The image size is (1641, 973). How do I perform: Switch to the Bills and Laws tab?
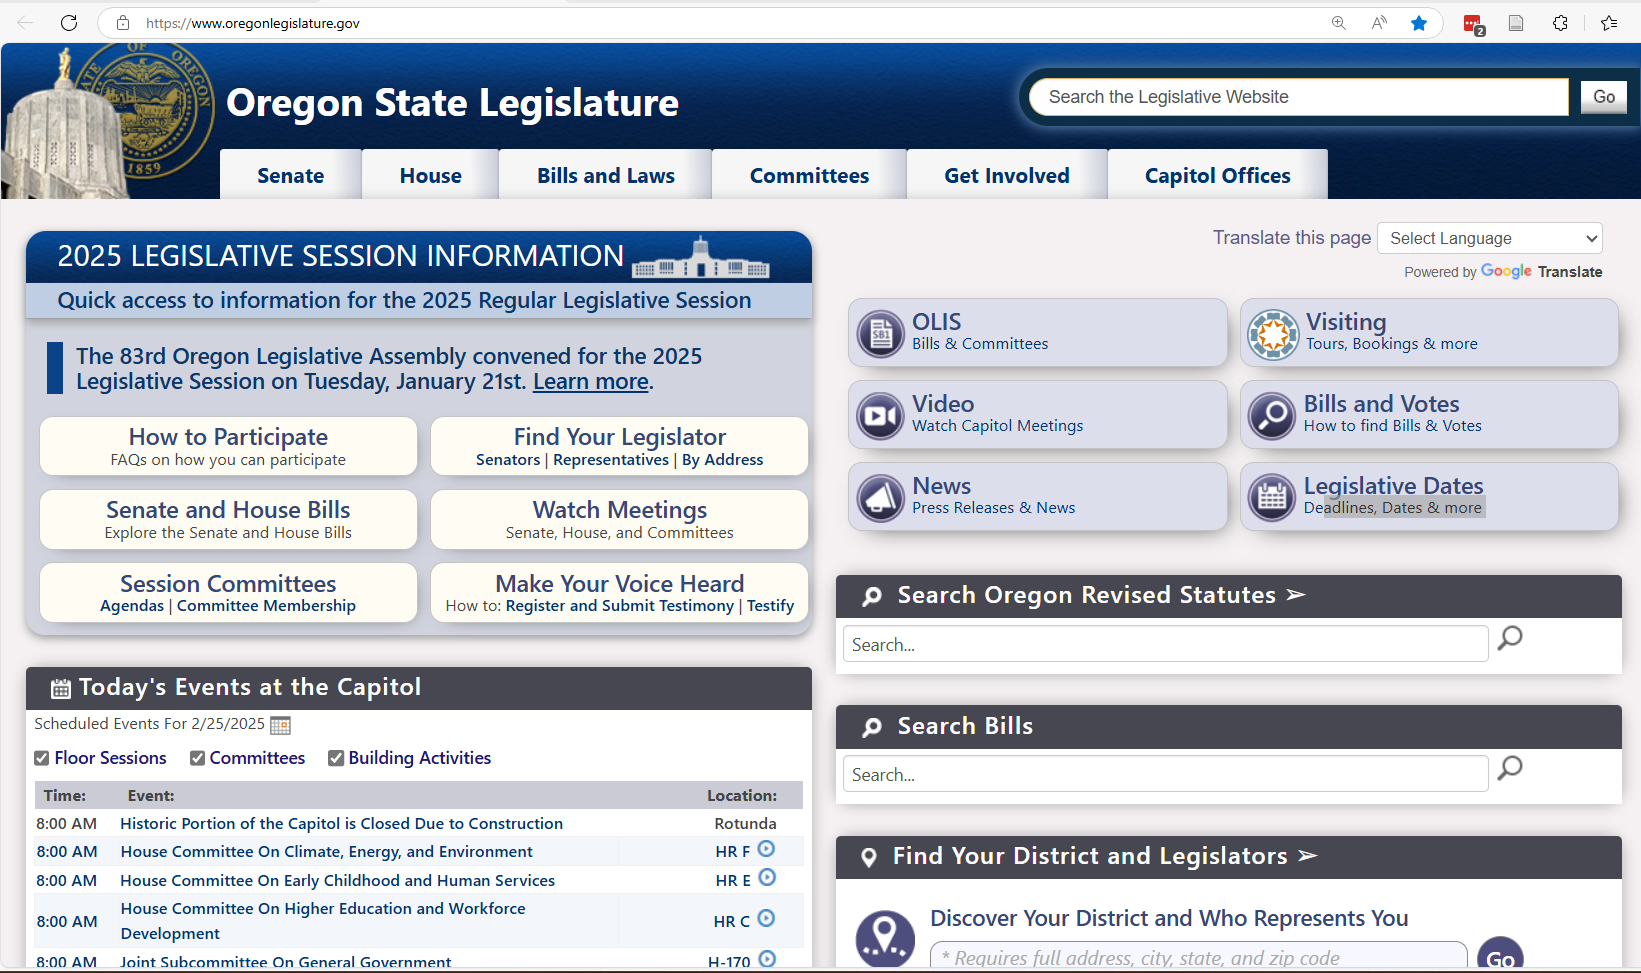point(604,175)
